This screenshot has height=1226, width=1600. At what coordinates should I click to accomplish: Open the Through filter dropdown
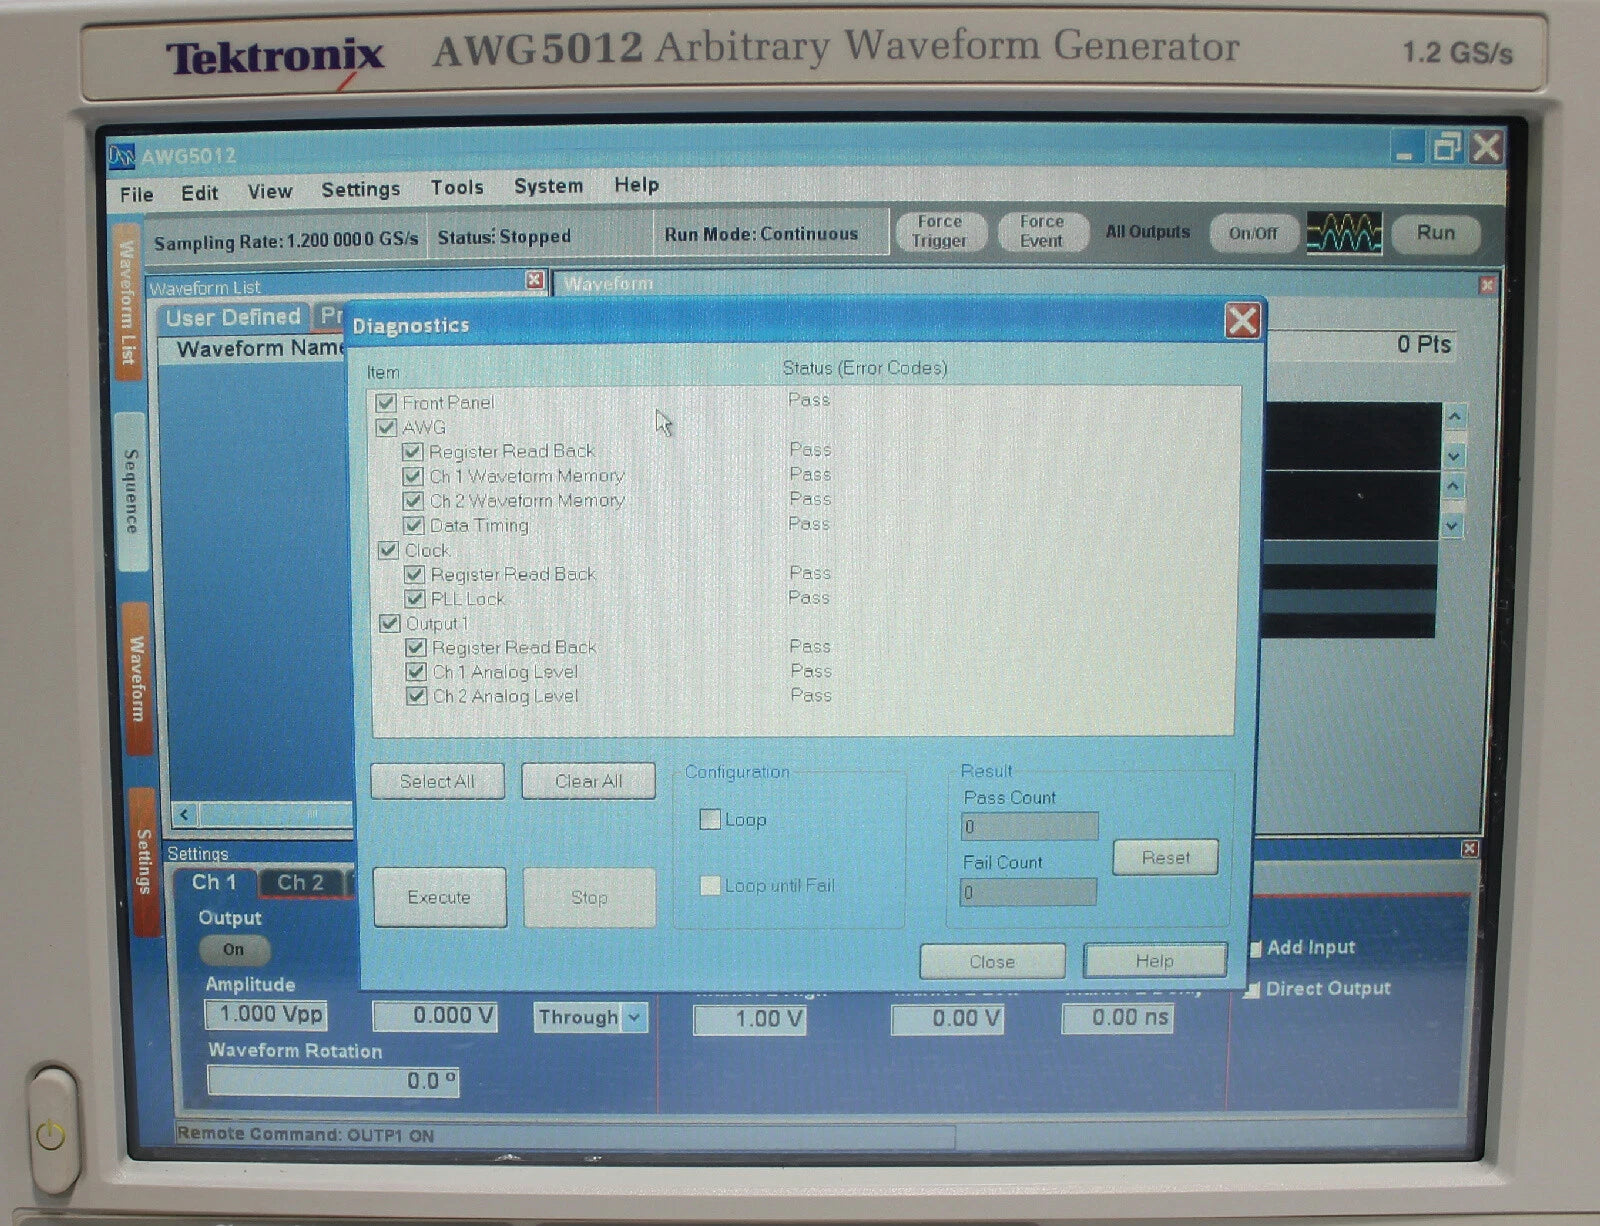point(634,1018)
